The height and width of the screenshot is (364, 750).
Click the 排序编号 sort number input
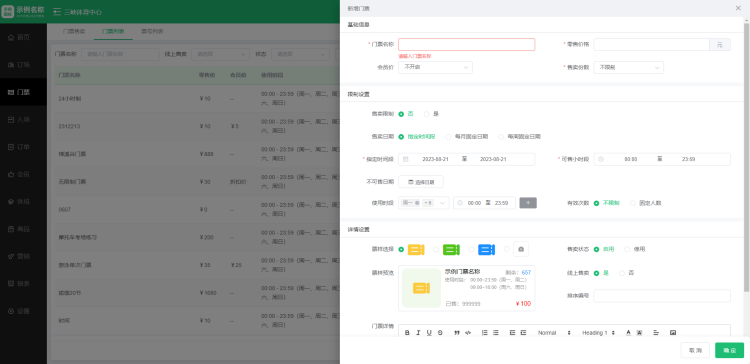click(x=662, y=296)
